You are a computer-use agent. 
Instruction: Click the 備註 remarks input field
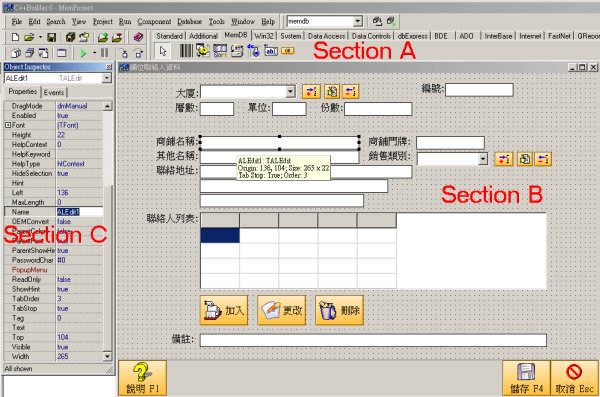373,340
